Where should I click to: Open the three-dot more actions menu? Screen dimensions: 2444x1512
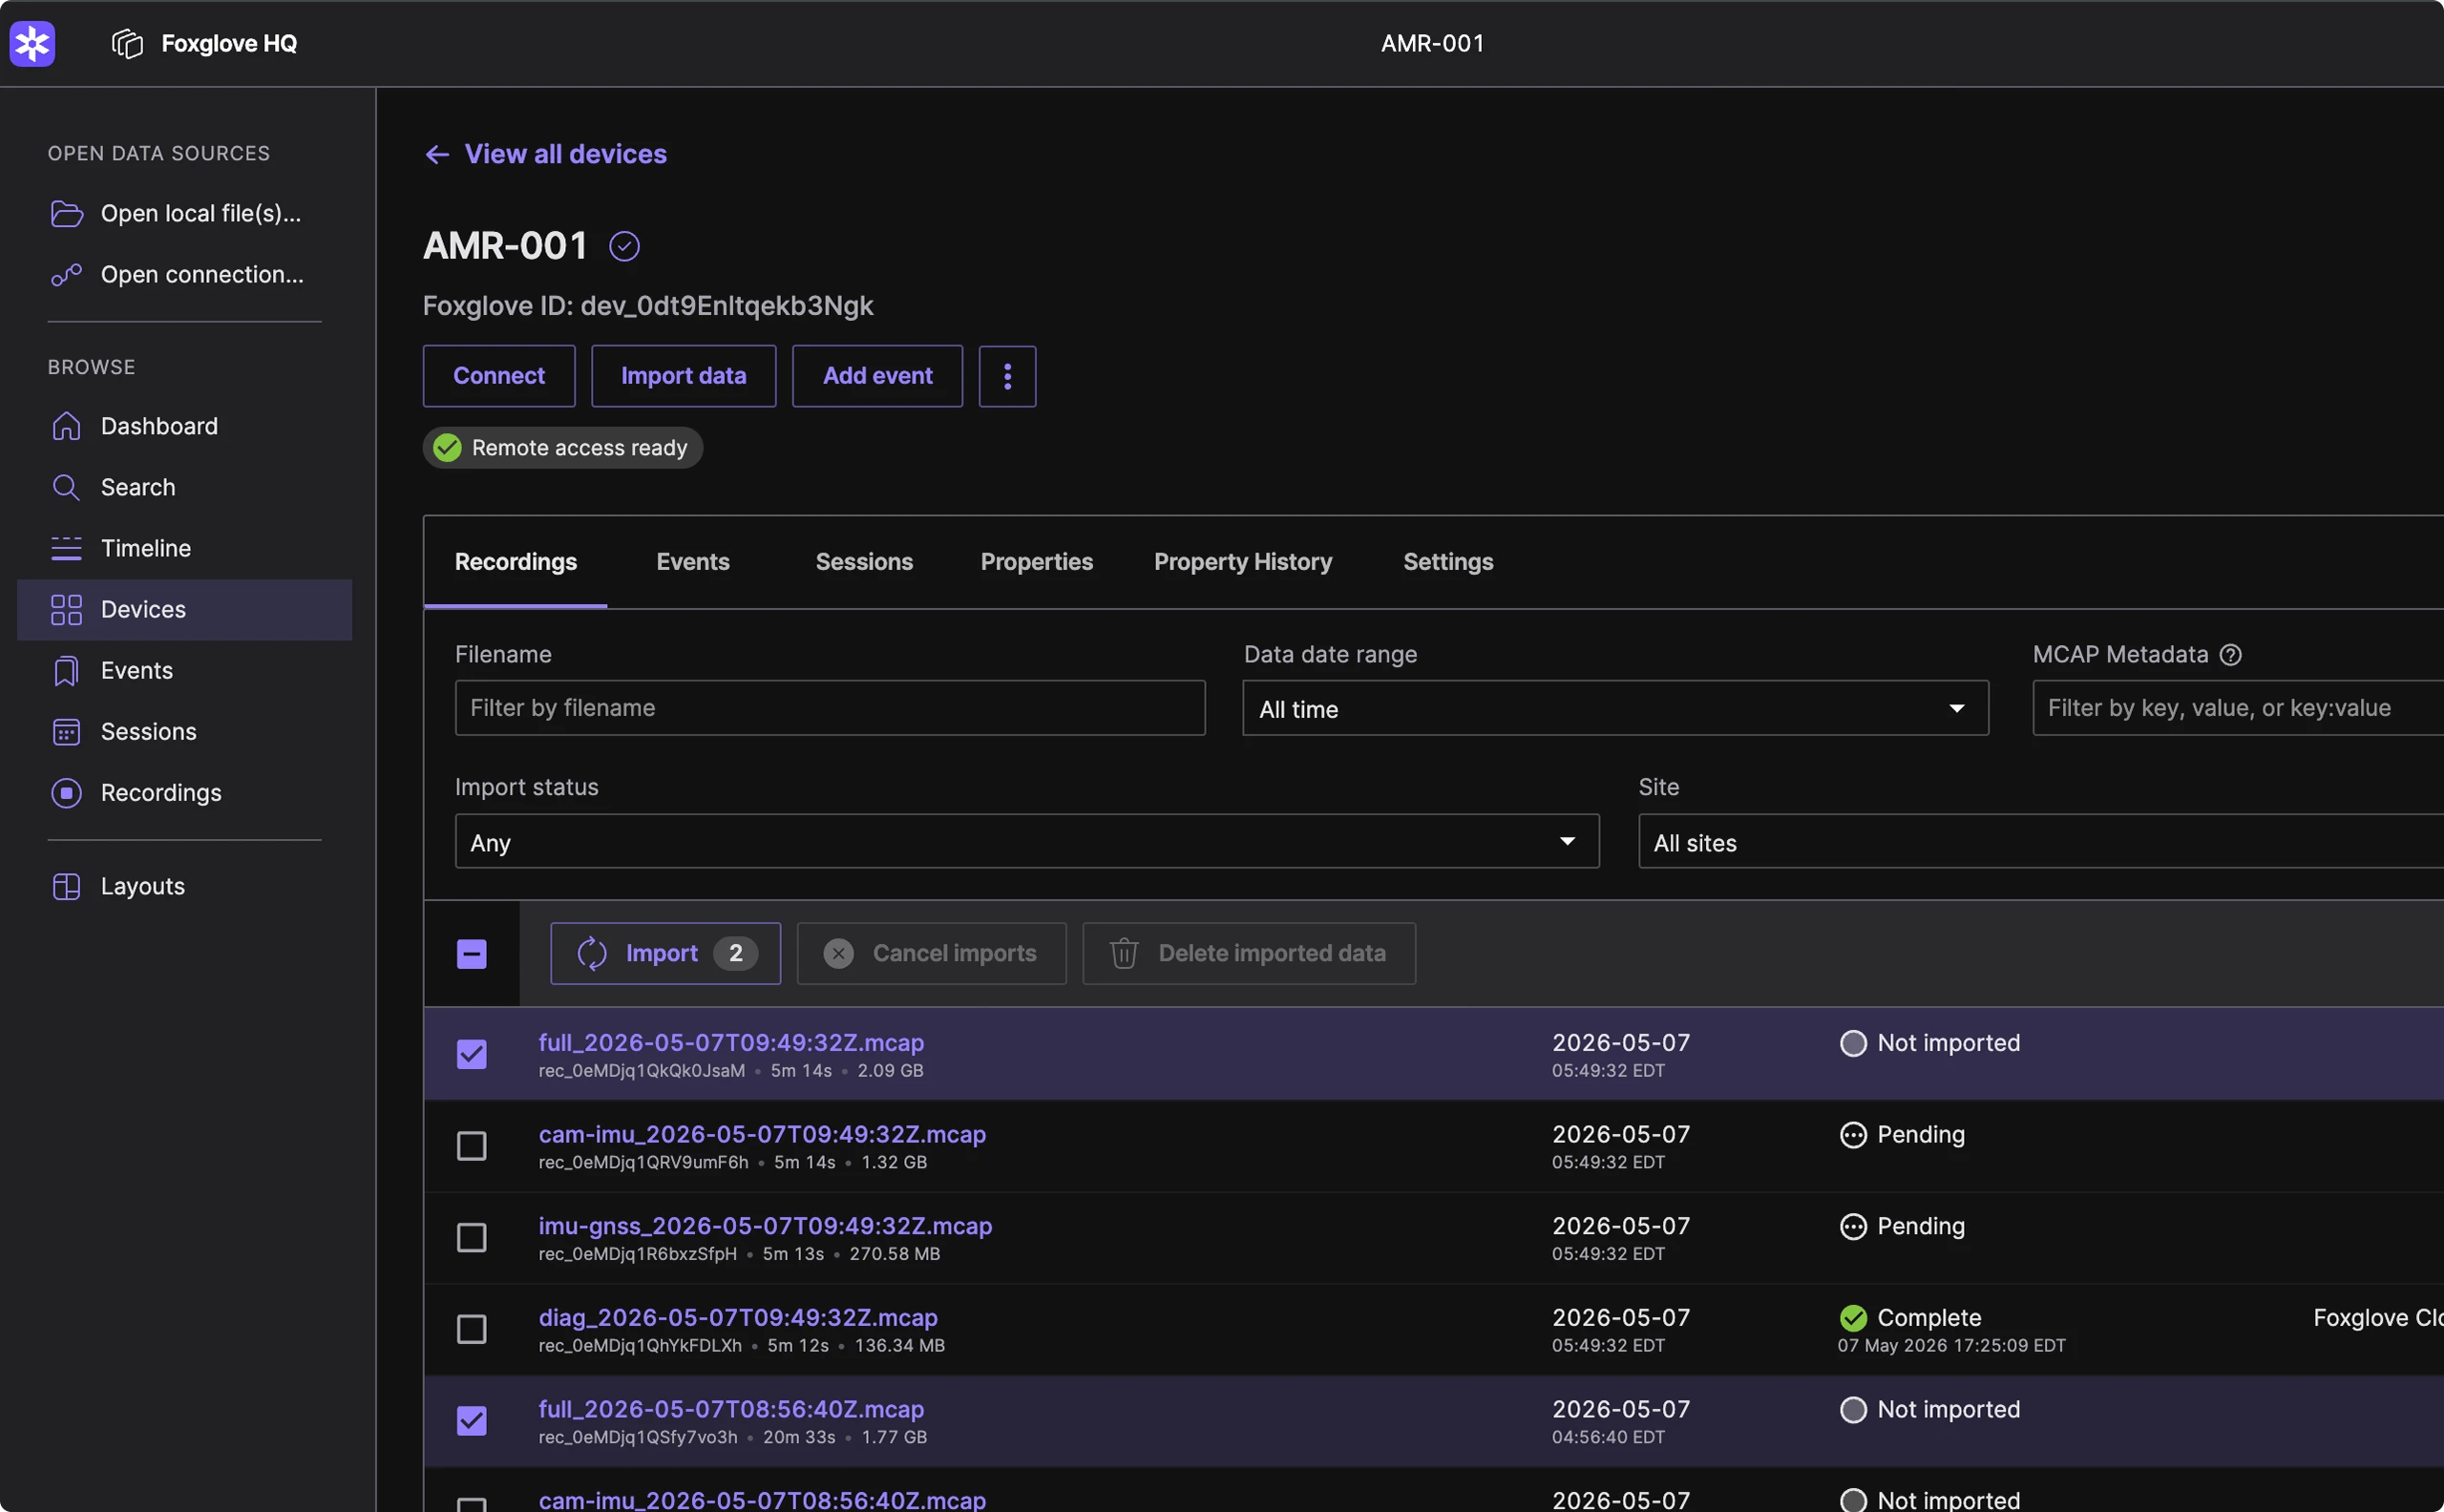pos(1007,376)
